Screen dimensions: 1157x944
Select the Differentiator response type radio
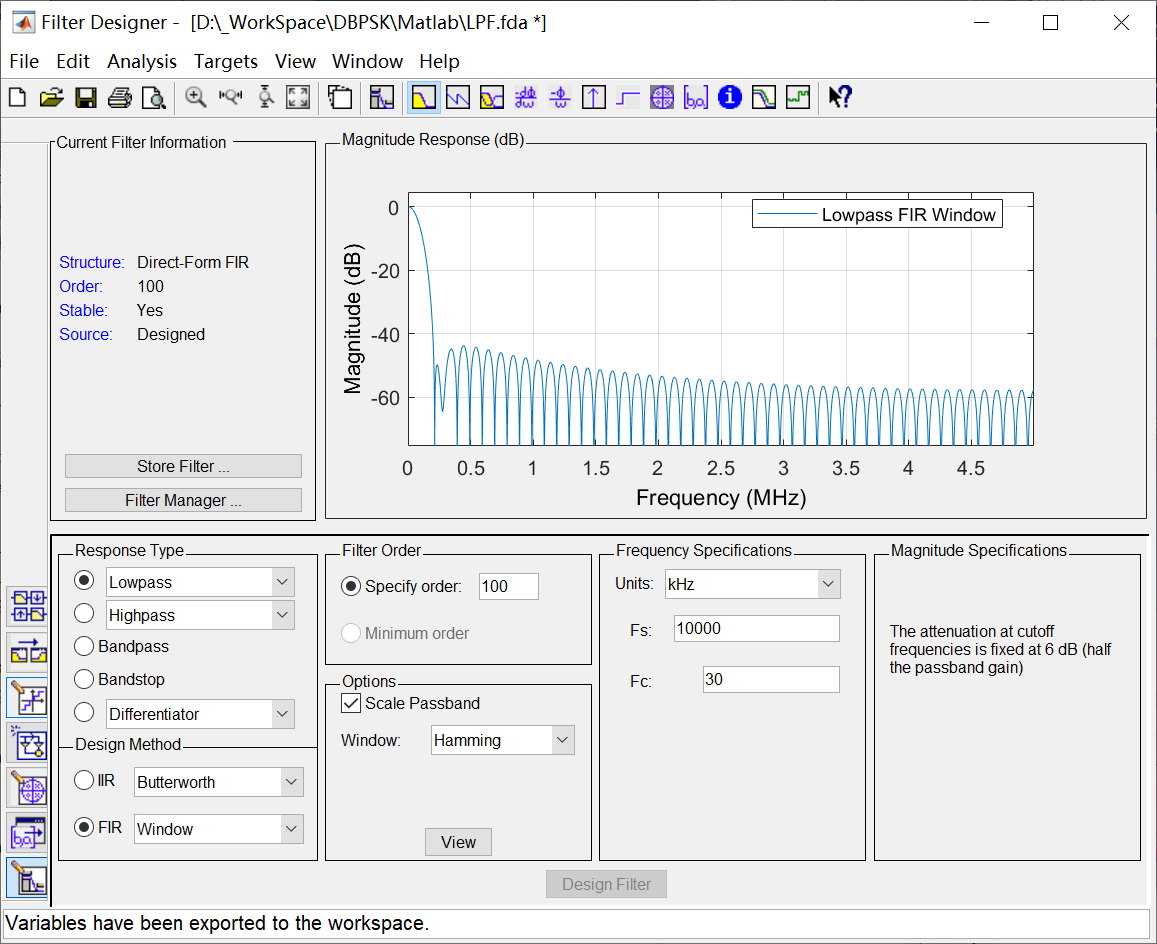click(84, 712)
